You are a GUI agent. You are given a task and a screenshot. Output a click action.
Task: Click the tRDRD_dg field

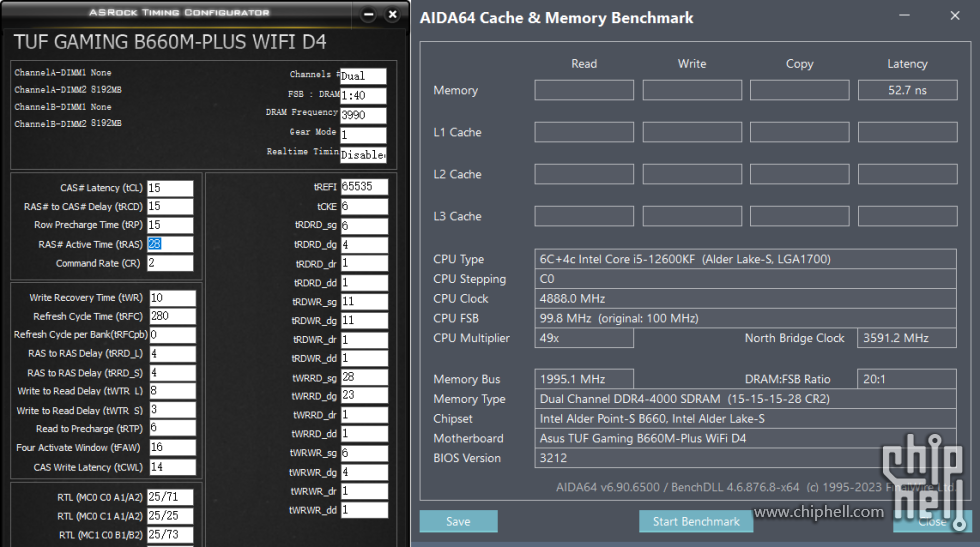[x=364, y=244]
